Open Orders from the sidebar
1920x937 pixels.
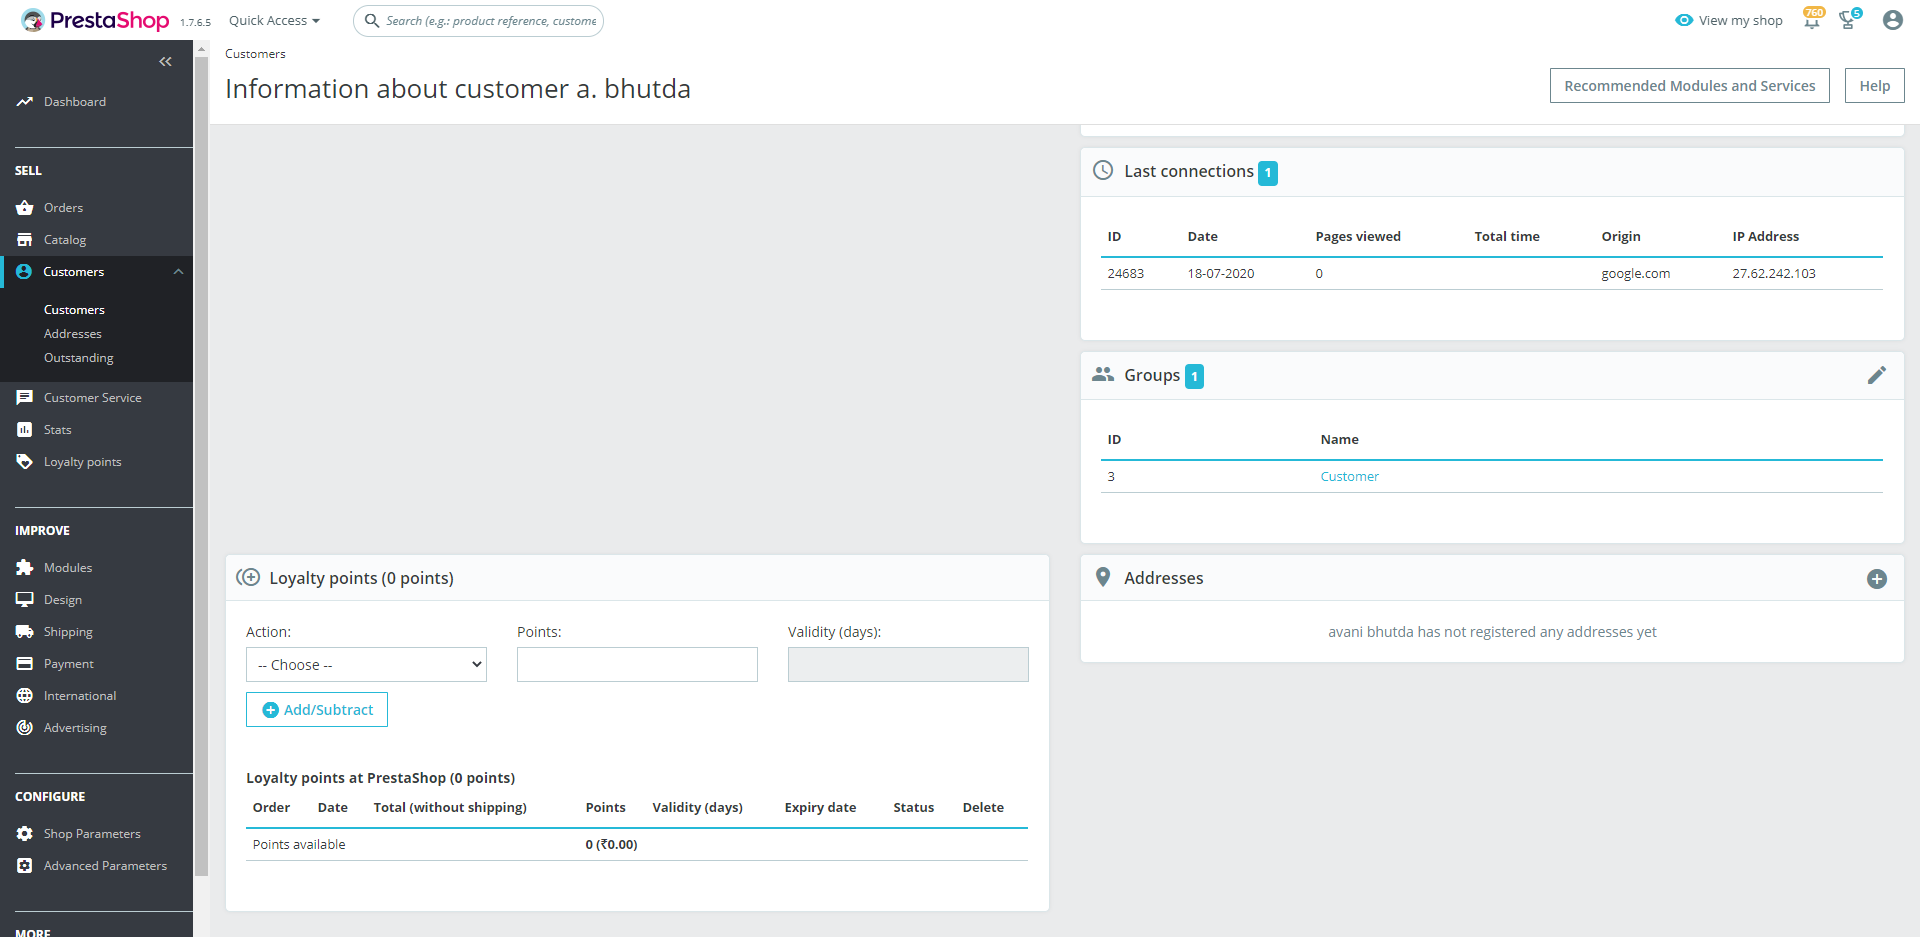(x=63, y=208)
